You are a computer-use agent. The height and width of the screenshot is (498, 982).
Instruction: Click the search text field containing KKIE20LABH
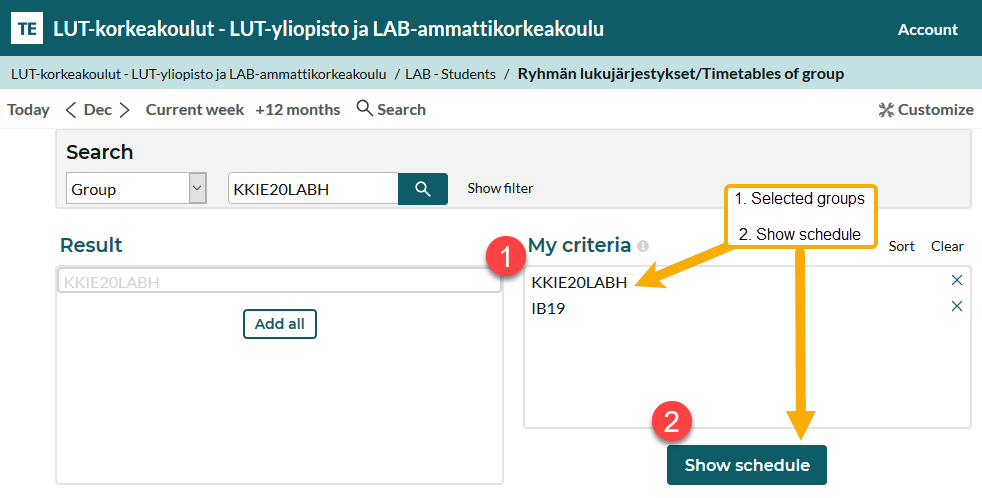click(312, 189)
